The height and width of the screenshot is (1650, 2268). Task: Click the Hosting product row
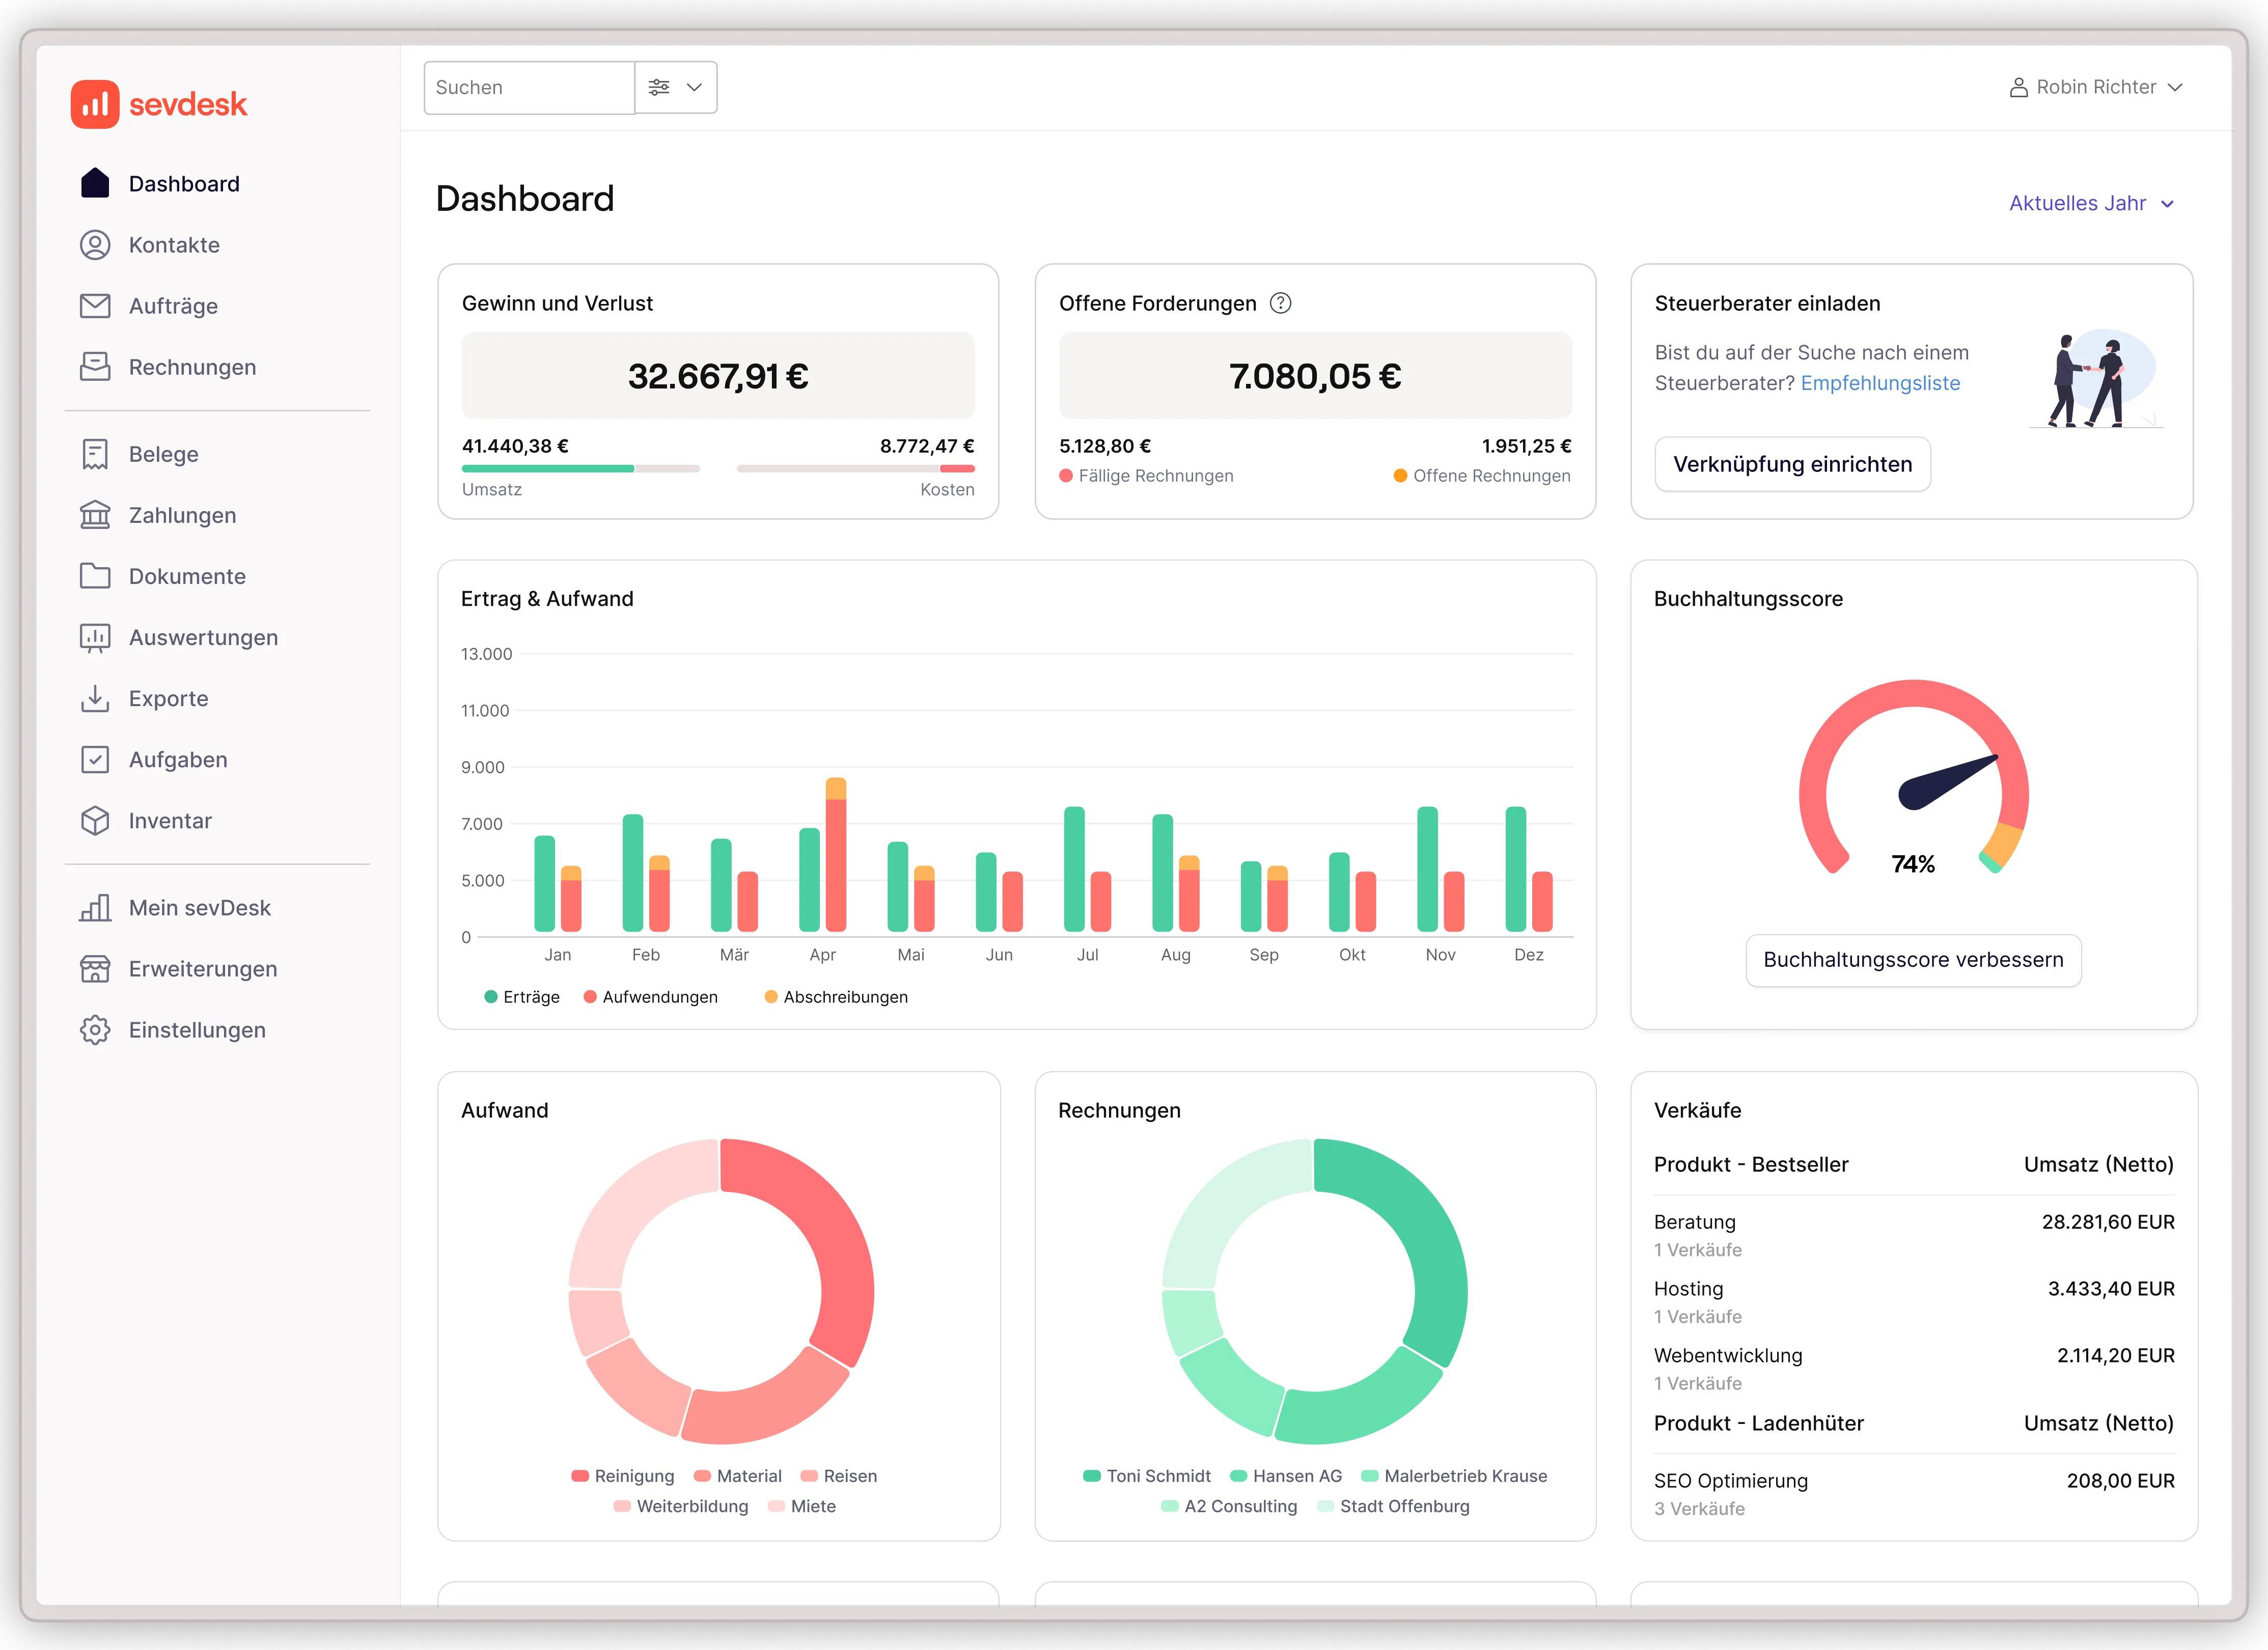1914,1302
